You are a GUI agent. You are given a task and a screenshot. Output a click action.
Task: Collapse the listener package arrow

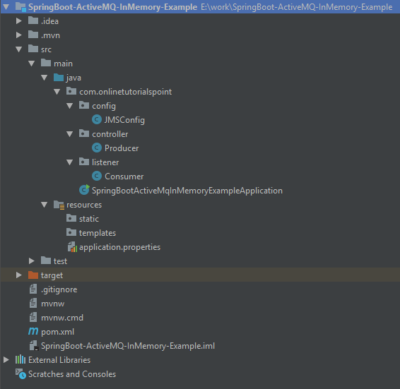[70, 162]
